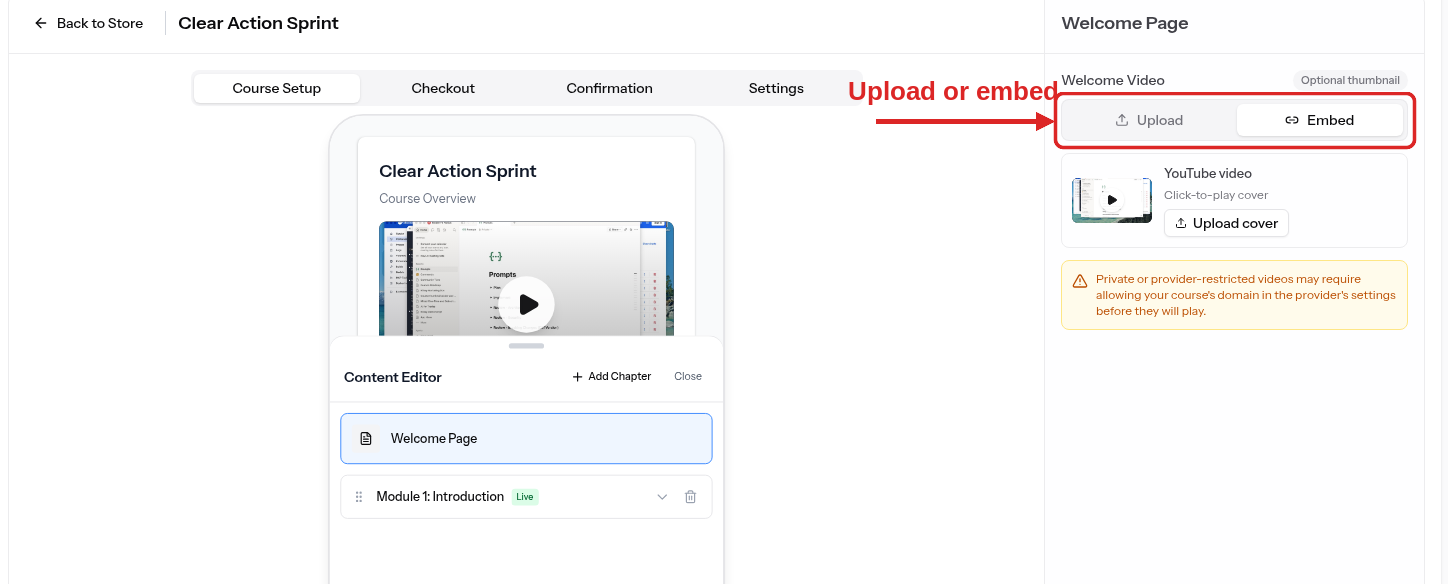The width and height of the screenshot is (1448, 584).
Task: Delete Module 1 using trash icon
Action: pyautogui.click(x=690, y=497)
